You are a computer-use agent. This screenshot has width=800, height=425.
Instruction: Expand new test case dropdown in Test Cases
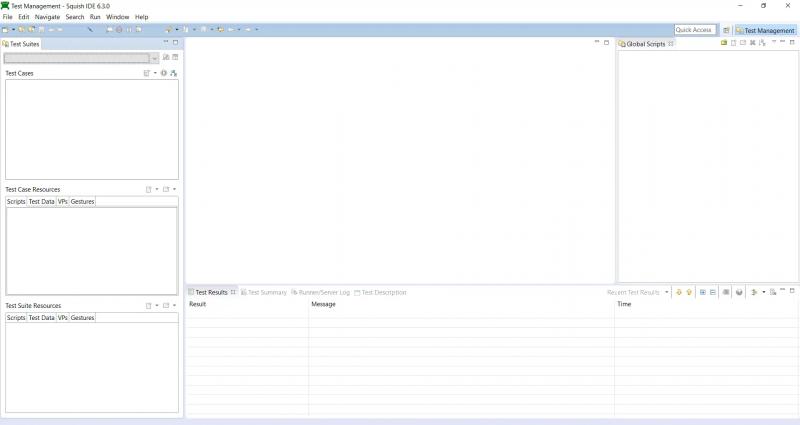click(x=155, y=73)
